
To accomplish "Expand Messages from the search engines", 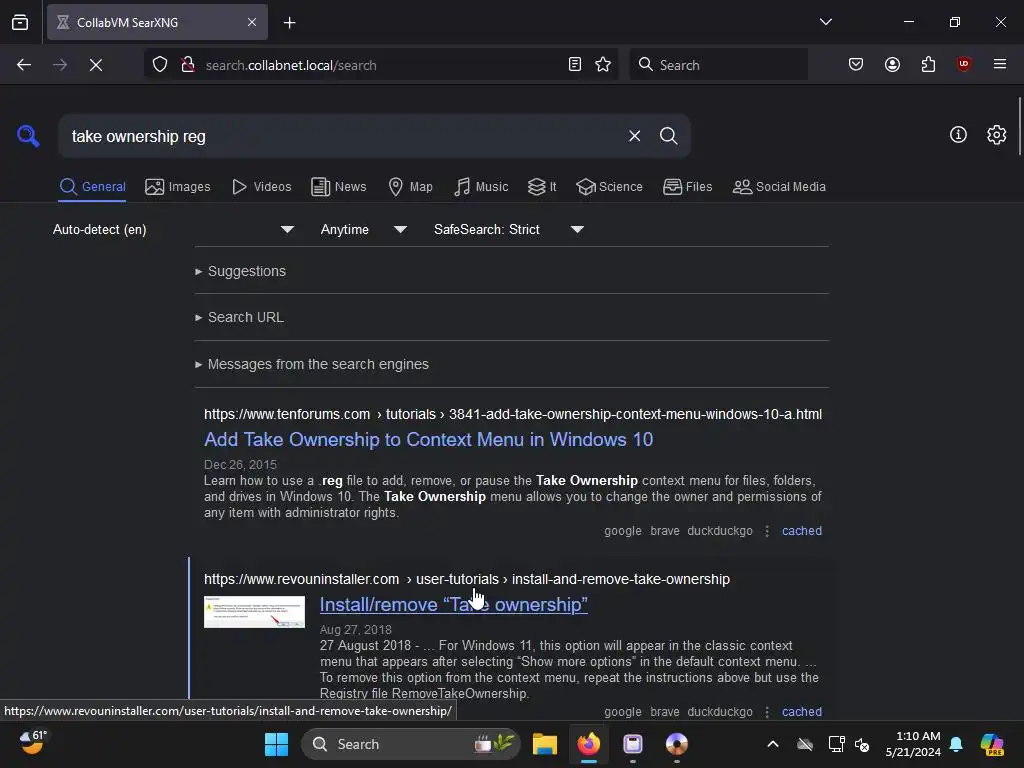I will coord(312,364).
